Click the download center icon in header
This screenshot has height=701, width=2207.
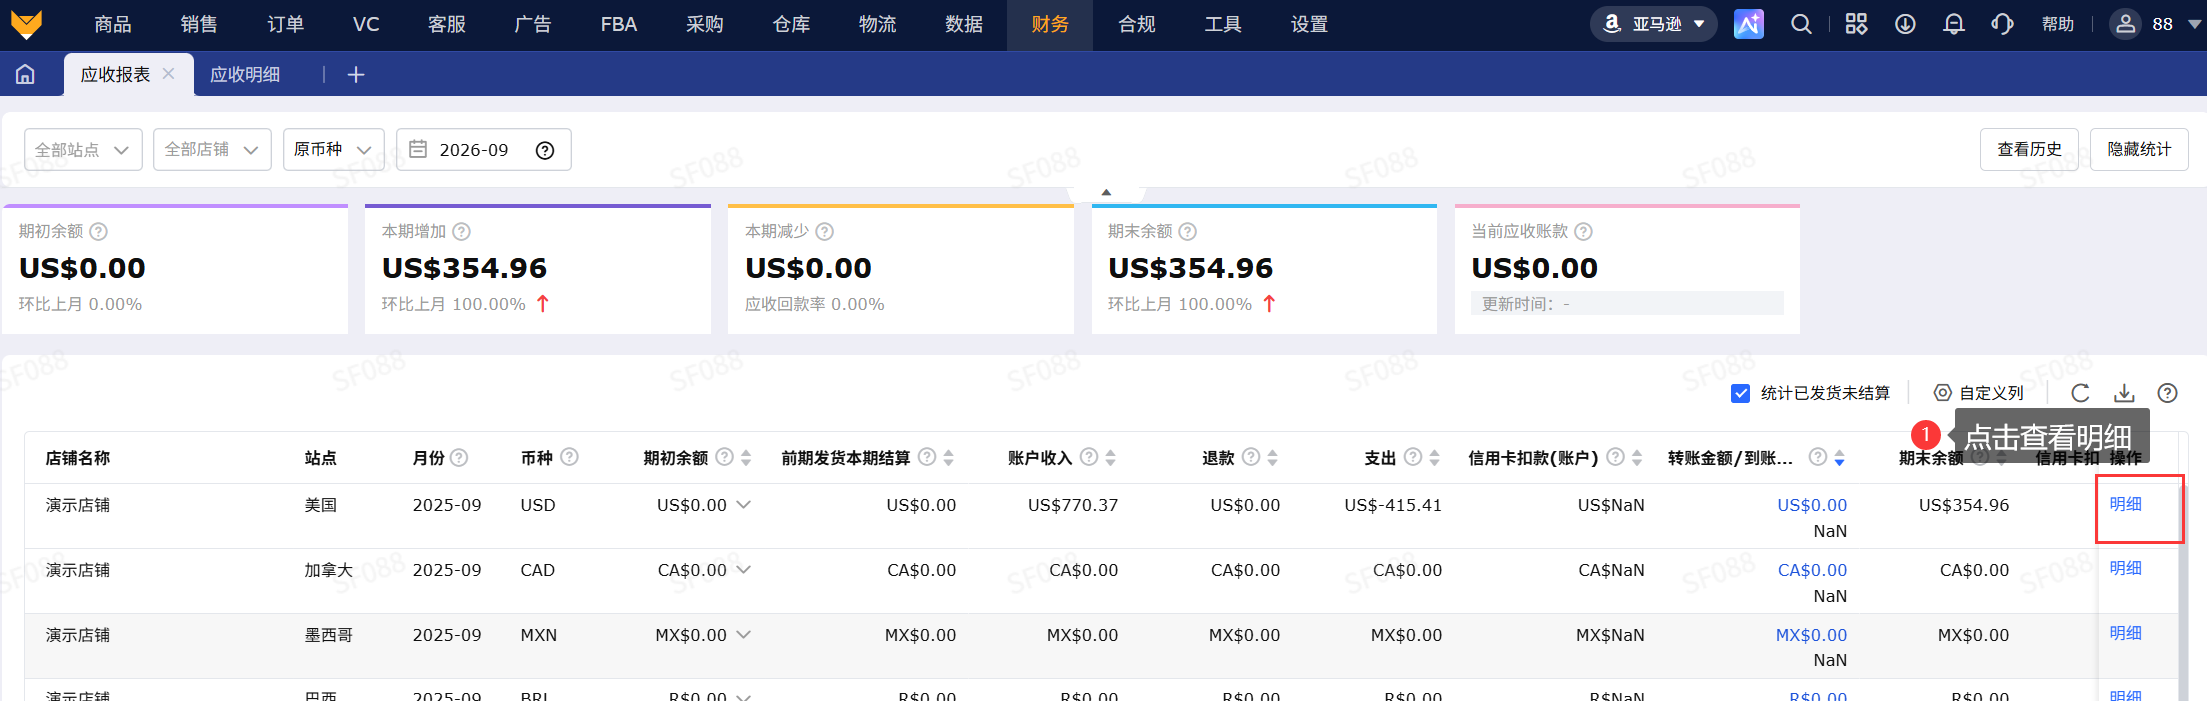point(1905,24)
